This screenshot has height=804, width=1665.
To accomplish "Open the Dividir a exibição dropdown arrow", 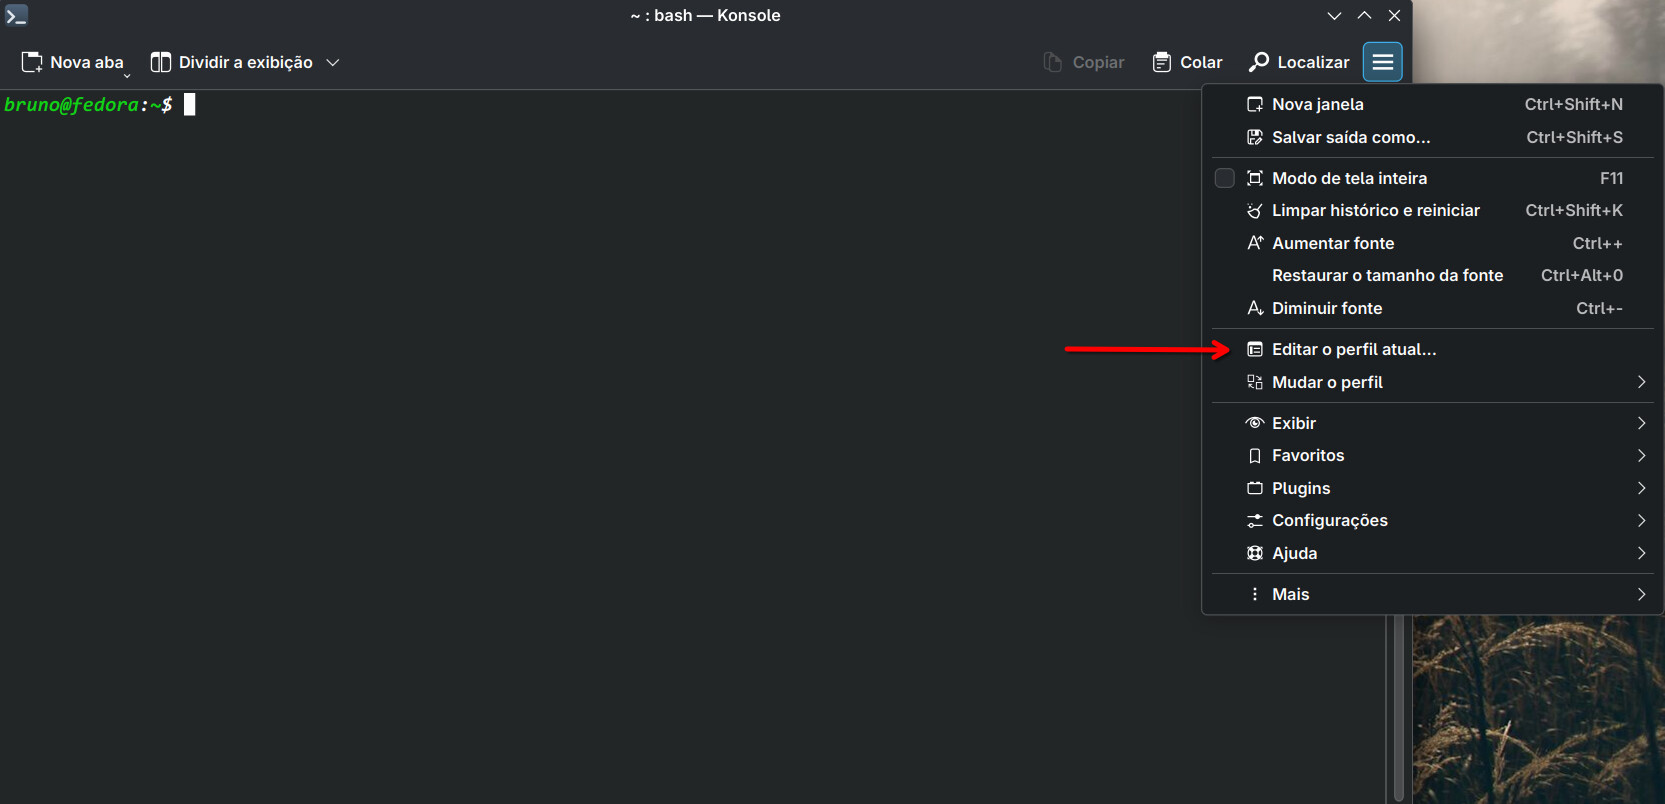I will click(333, 62).
